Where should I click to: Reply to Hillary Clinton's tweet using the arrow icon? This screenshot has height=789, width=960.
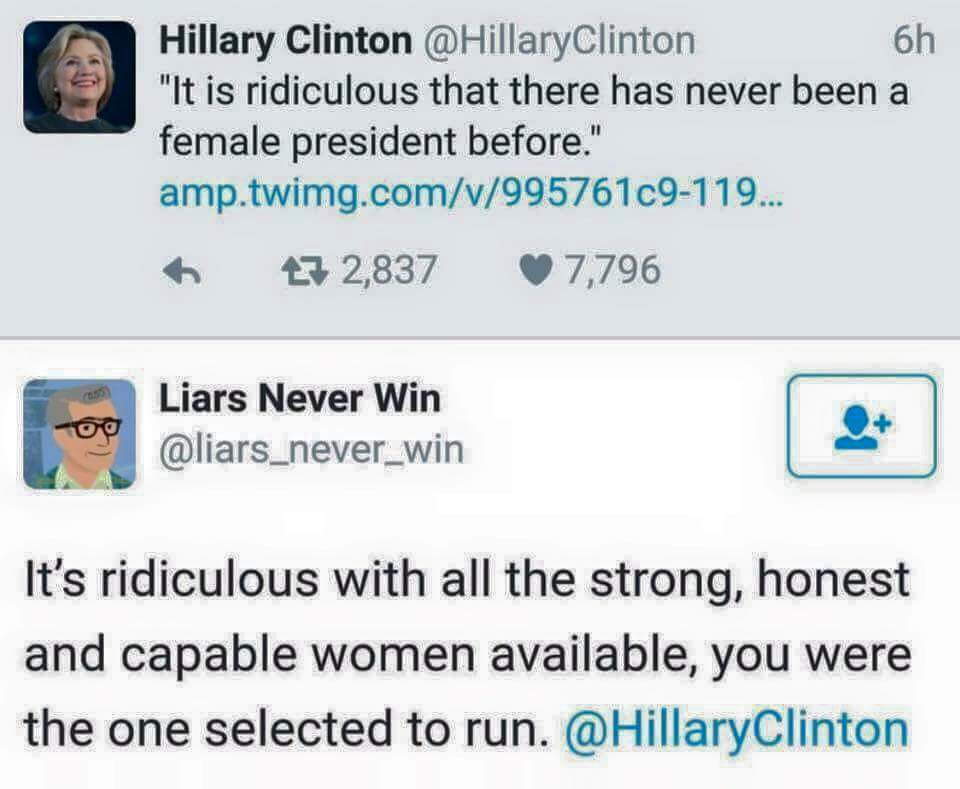(x=182, y=271)
